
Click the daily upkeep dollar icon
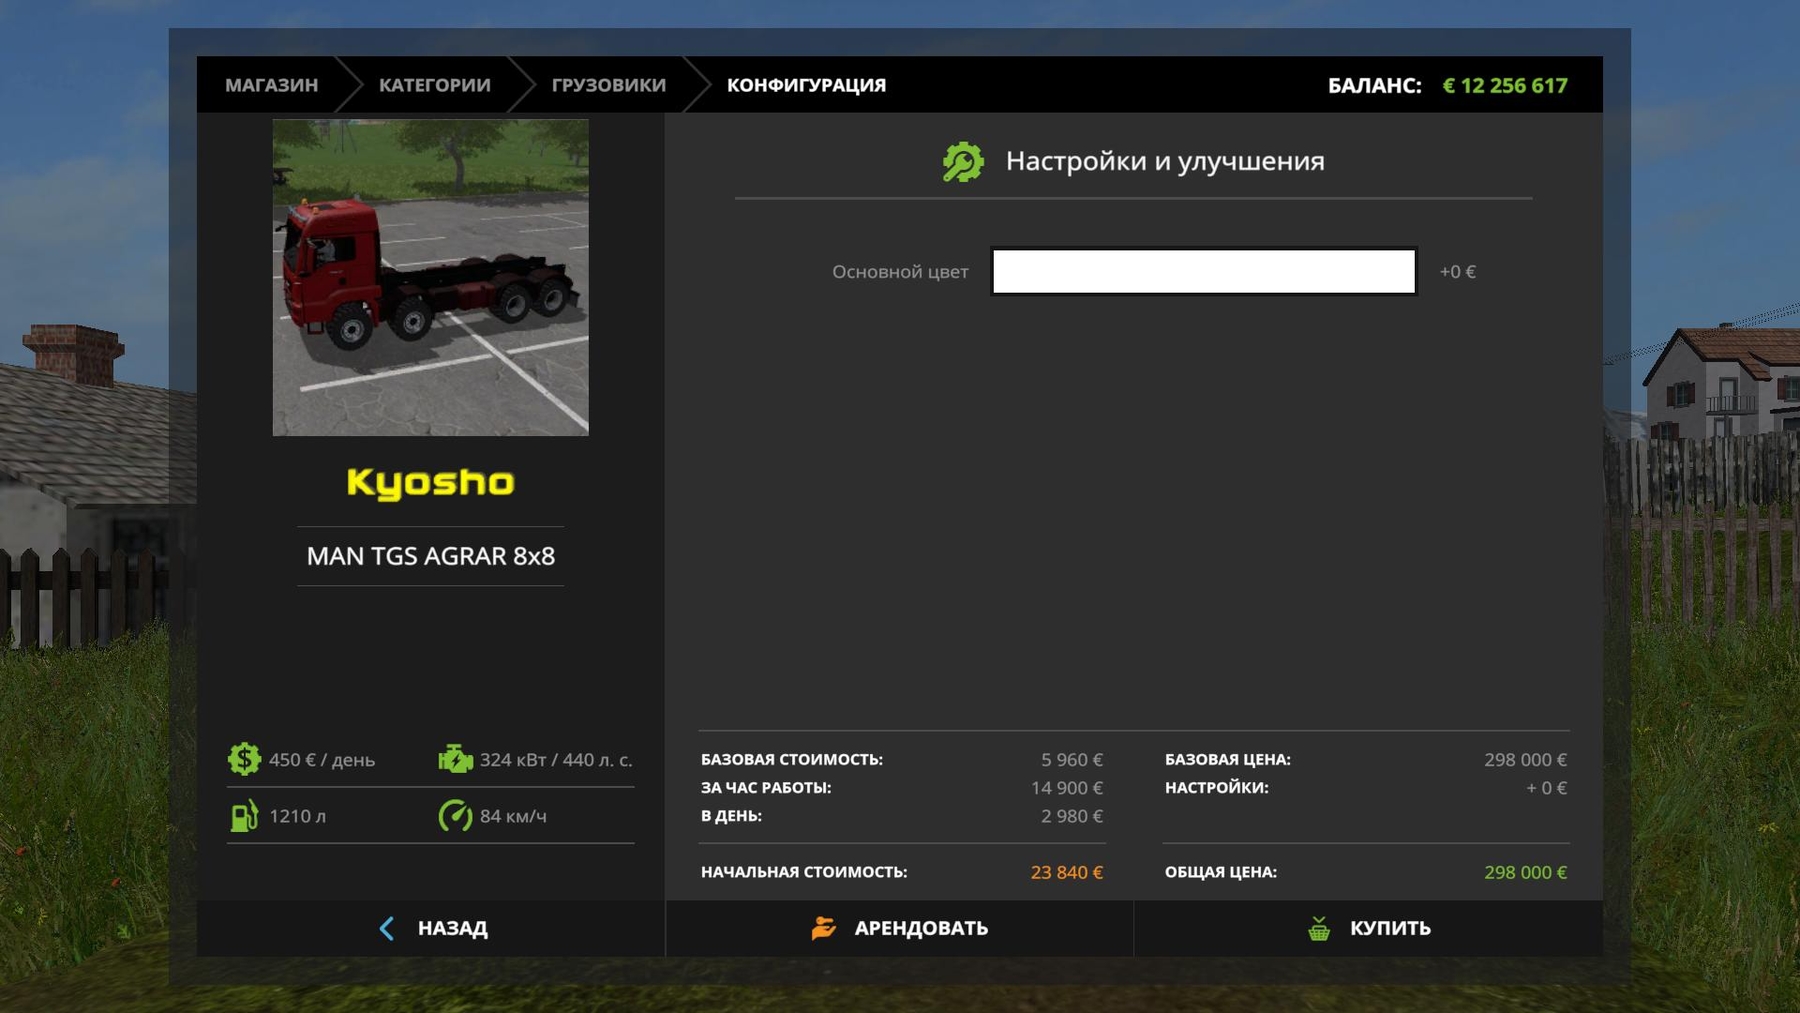coord(244,759)
